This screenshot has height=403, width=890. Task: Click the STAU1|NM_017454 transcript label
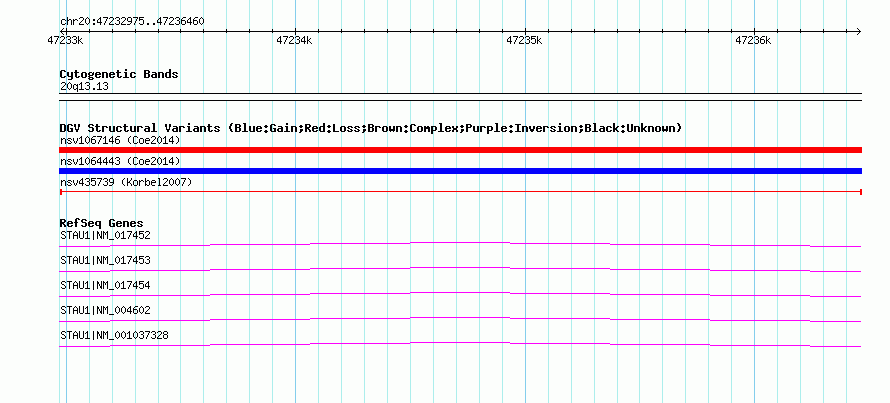[x=105, y=286]
